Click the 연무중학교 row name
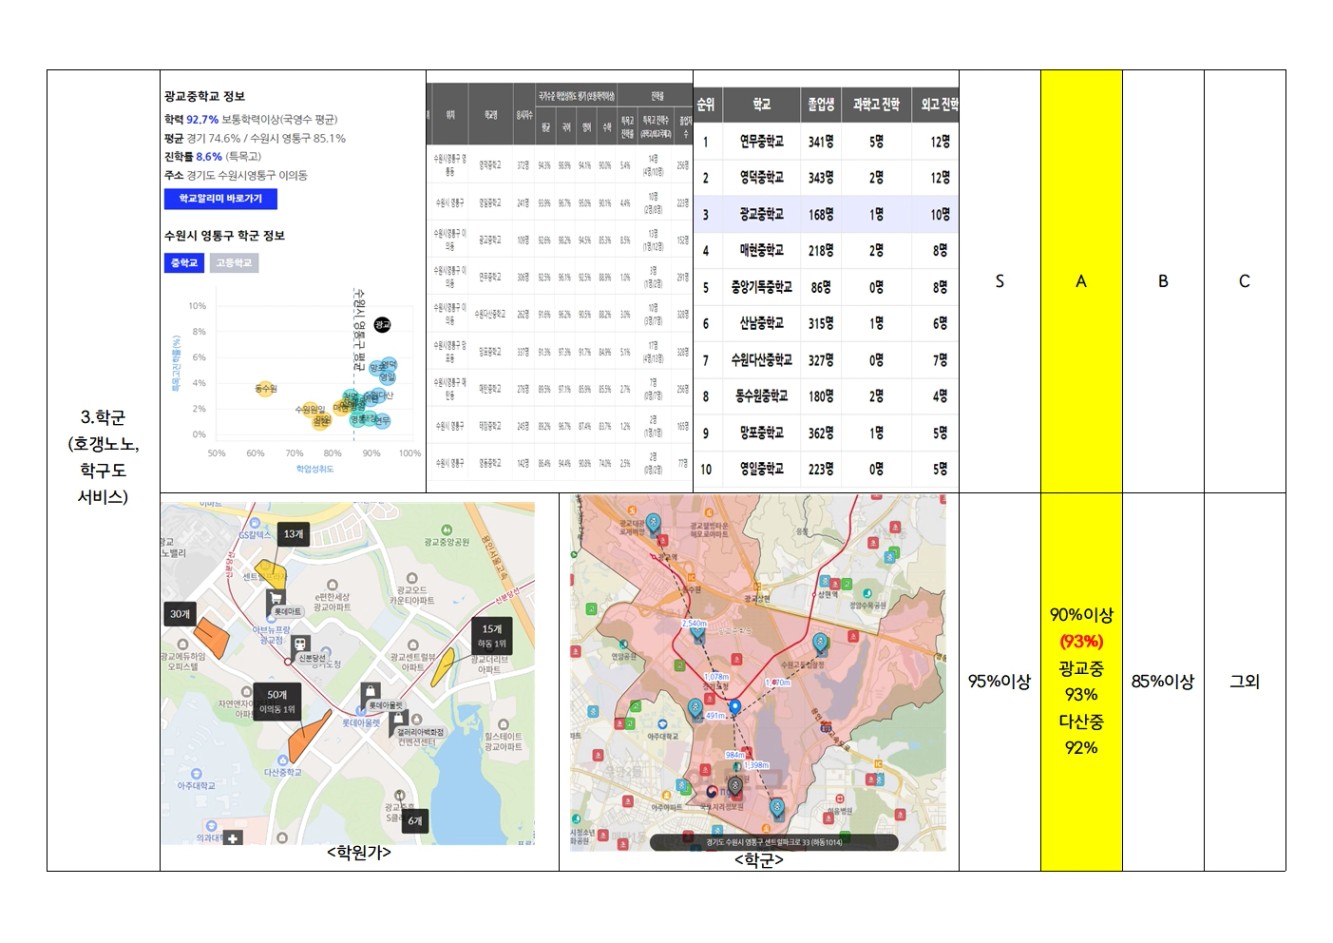1333x943 pixels. pyautogui.click(x=762, y=142)
